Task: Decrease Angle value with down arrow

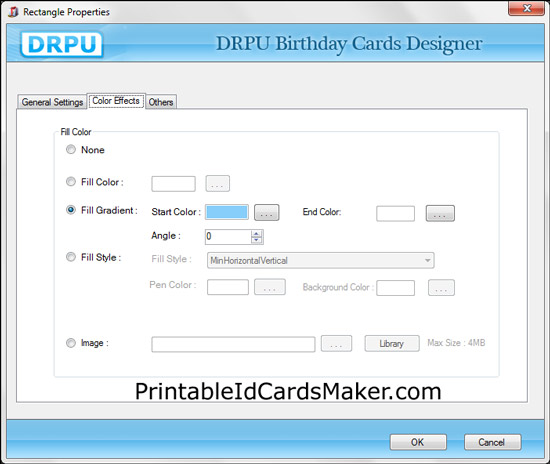Action: [x=257, y=240]
